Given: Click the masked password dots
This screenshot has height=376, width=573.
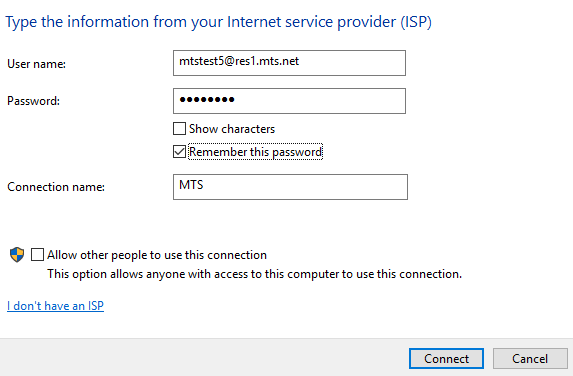Looking at the screenshot, I should [x=207, y=99].
